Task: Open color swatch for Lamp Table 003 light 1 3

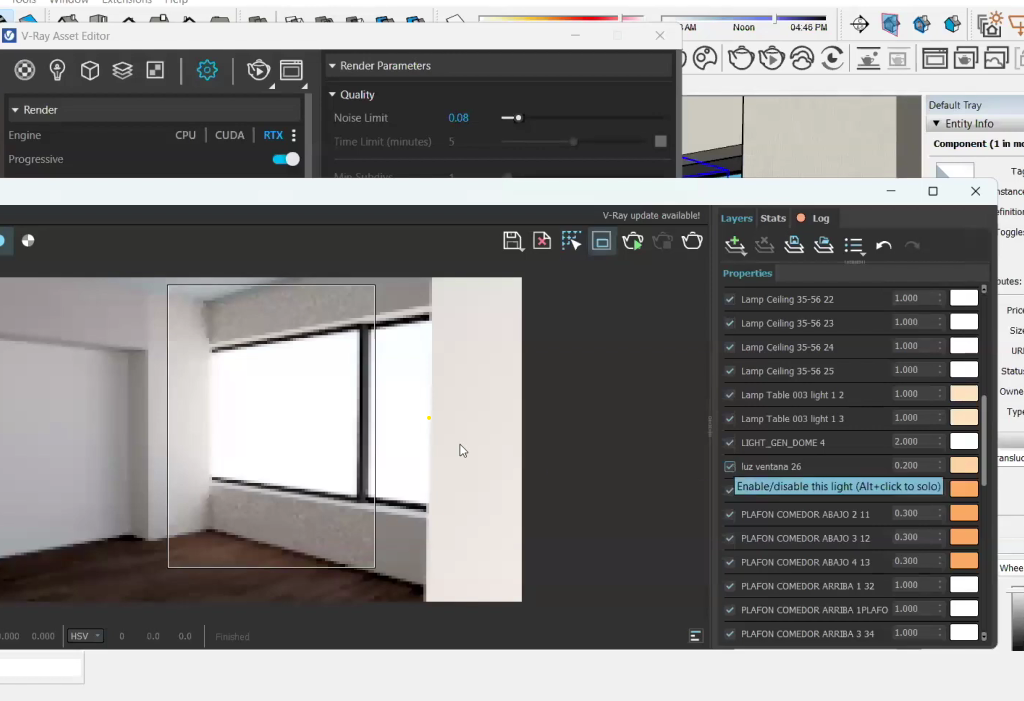Action: click(x=964, y=417)
